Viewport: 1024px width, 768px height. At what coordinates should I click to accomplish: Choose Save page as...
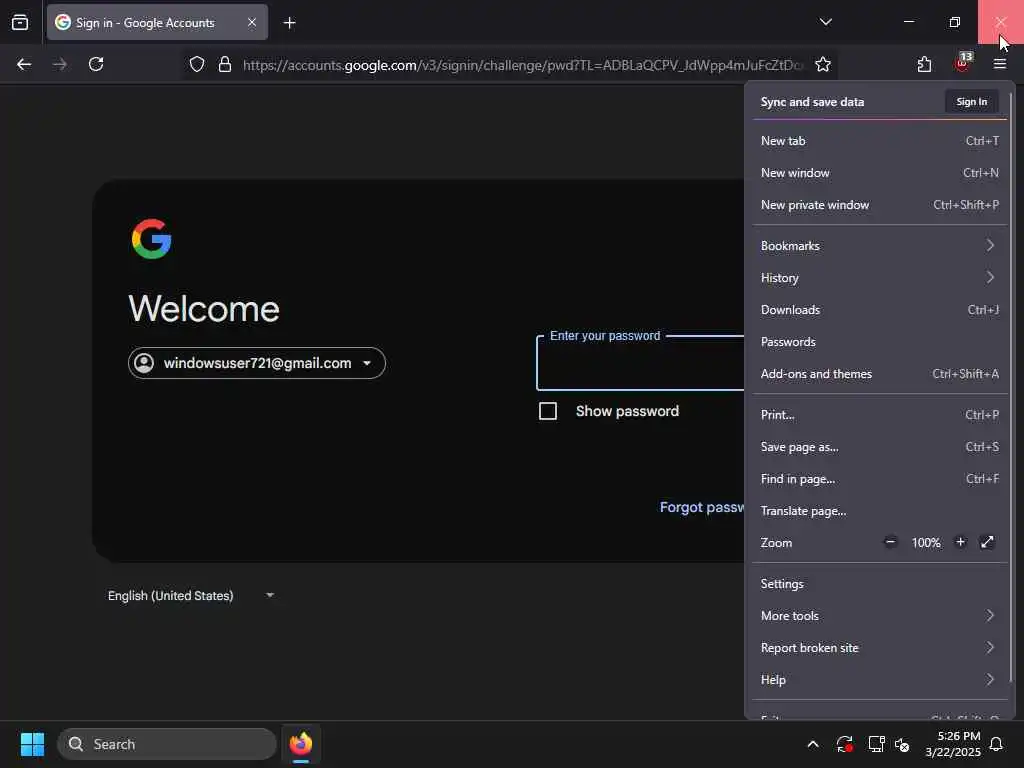pyautogui.click(x=880, y=447)
